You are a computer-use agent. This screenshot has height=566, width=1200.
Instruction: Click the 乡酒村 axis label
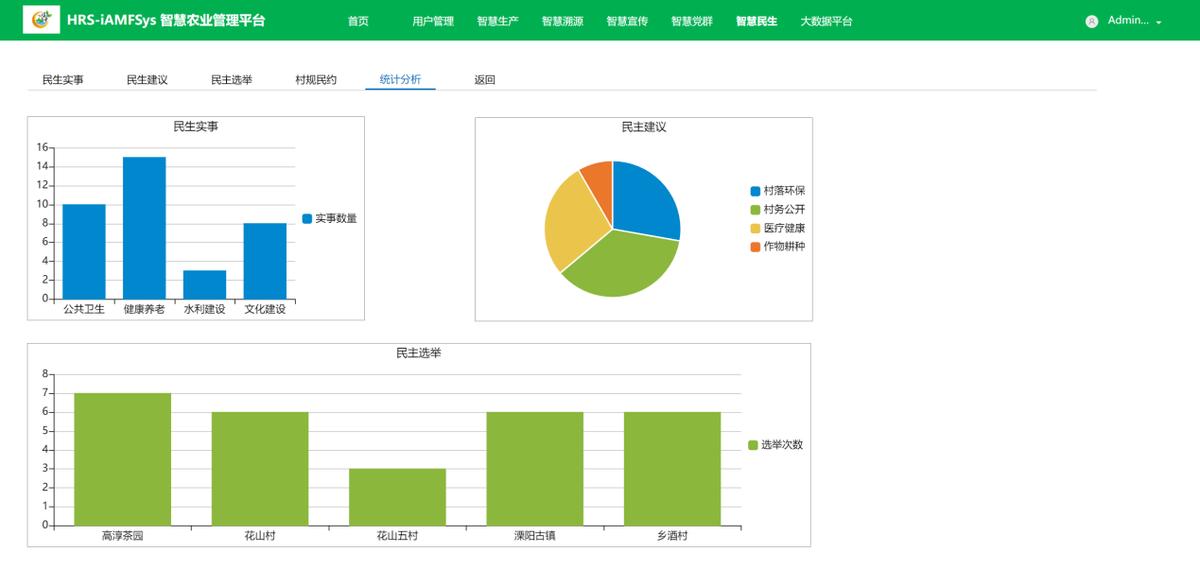point(672,536)
